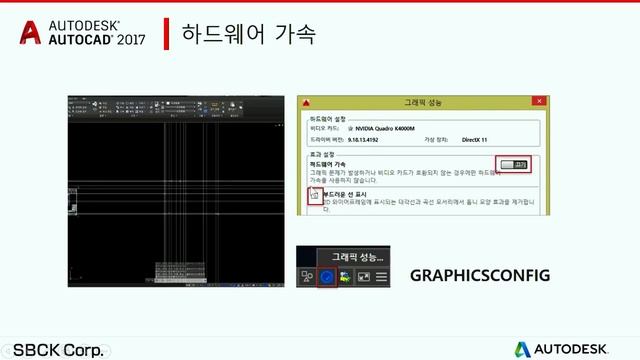Image resolution: width=640 pixels, height=360 pixels.
Task: Select driver version 9.18.13.4192 text
Action: tap(363, 140)
